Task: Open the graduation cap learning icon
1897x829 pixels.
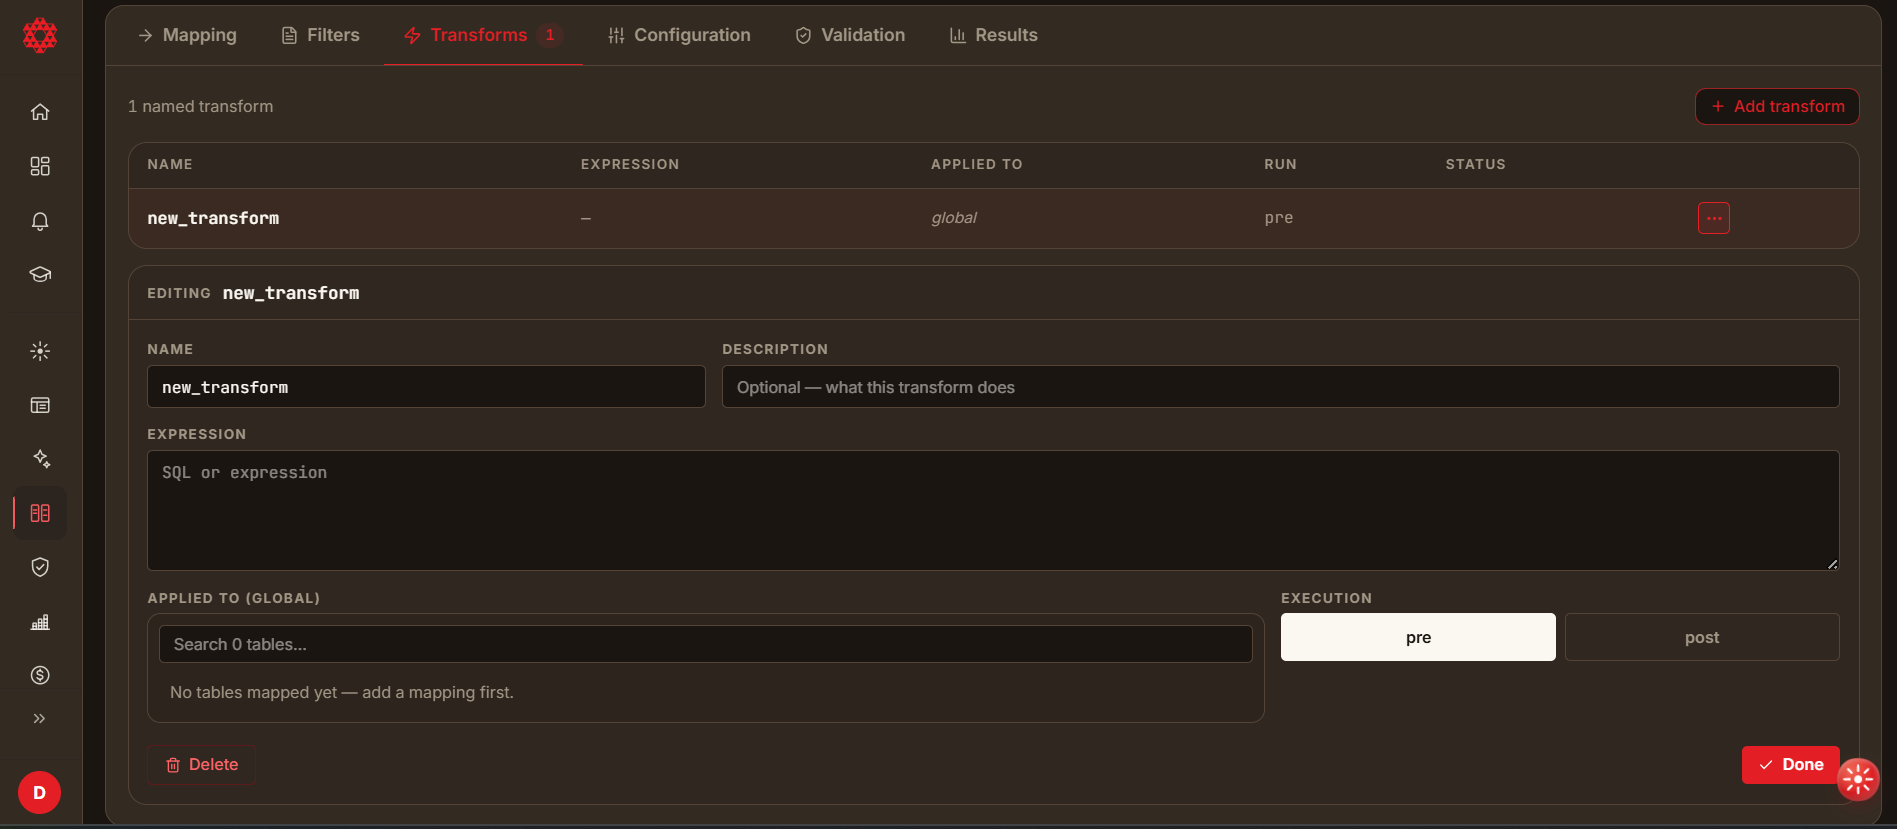Action: (x=40, y=274)
